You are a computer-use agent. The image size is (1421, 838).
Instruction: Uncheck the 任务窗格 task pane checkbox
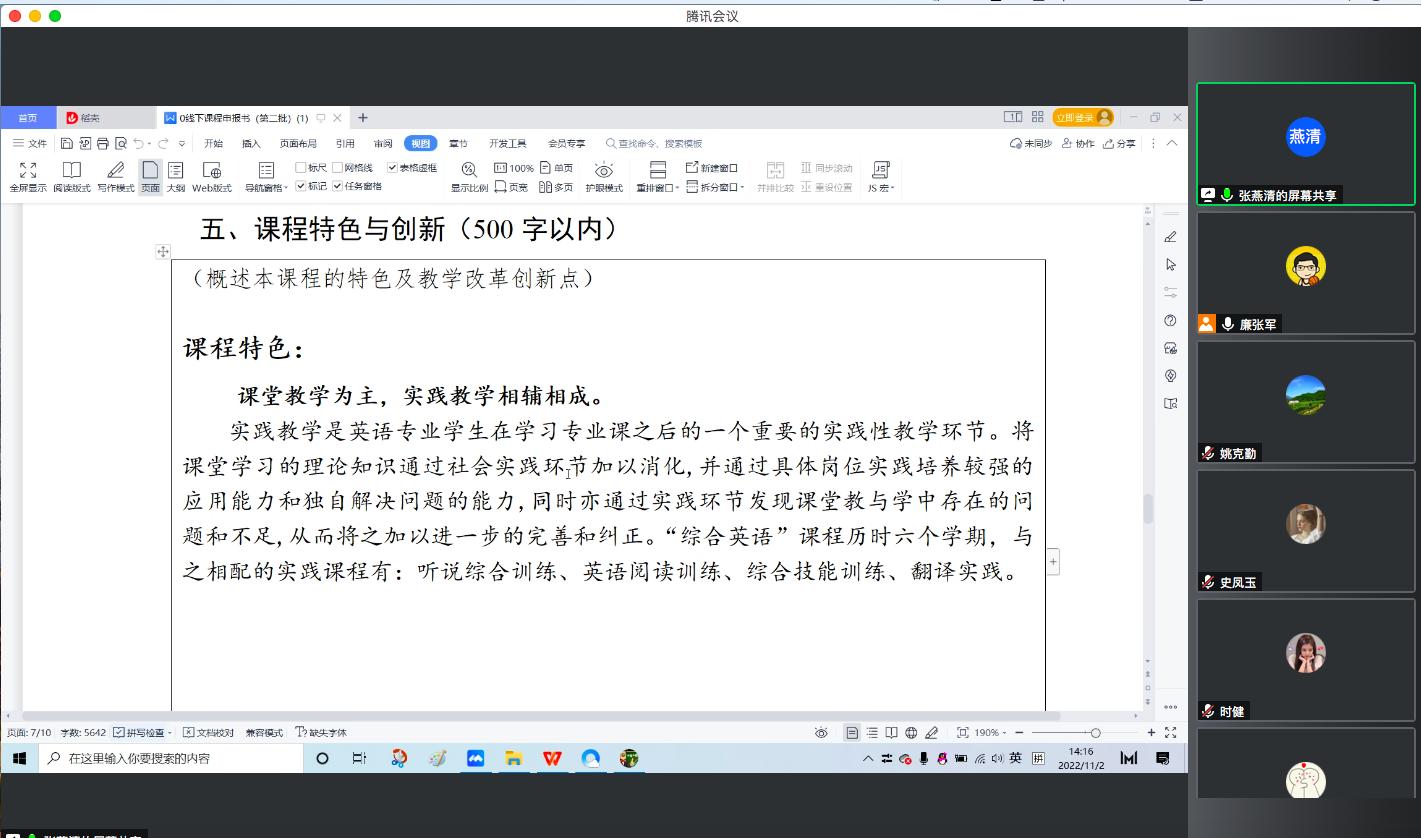pyautogui.click(x=338, y=186)
